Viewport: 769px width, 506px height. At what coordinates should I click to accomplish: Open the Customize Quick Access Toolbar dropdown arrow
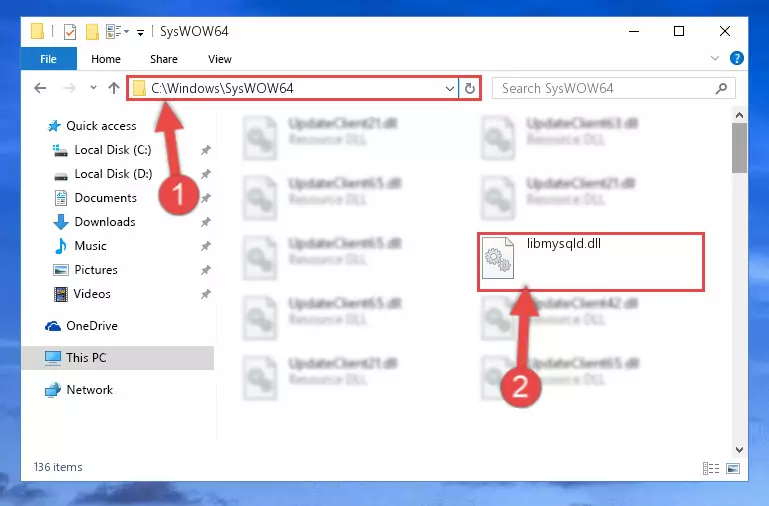[140, 33]
